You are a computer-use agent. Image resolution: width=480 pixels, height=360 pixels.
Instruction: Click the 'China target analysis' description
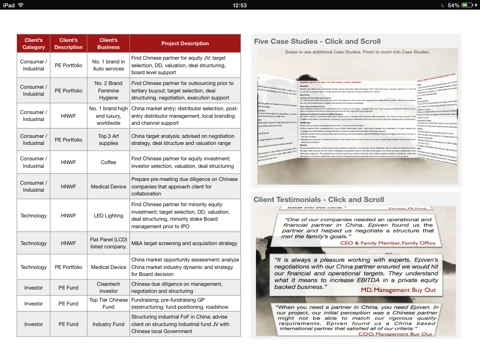(x=185, y=139)
